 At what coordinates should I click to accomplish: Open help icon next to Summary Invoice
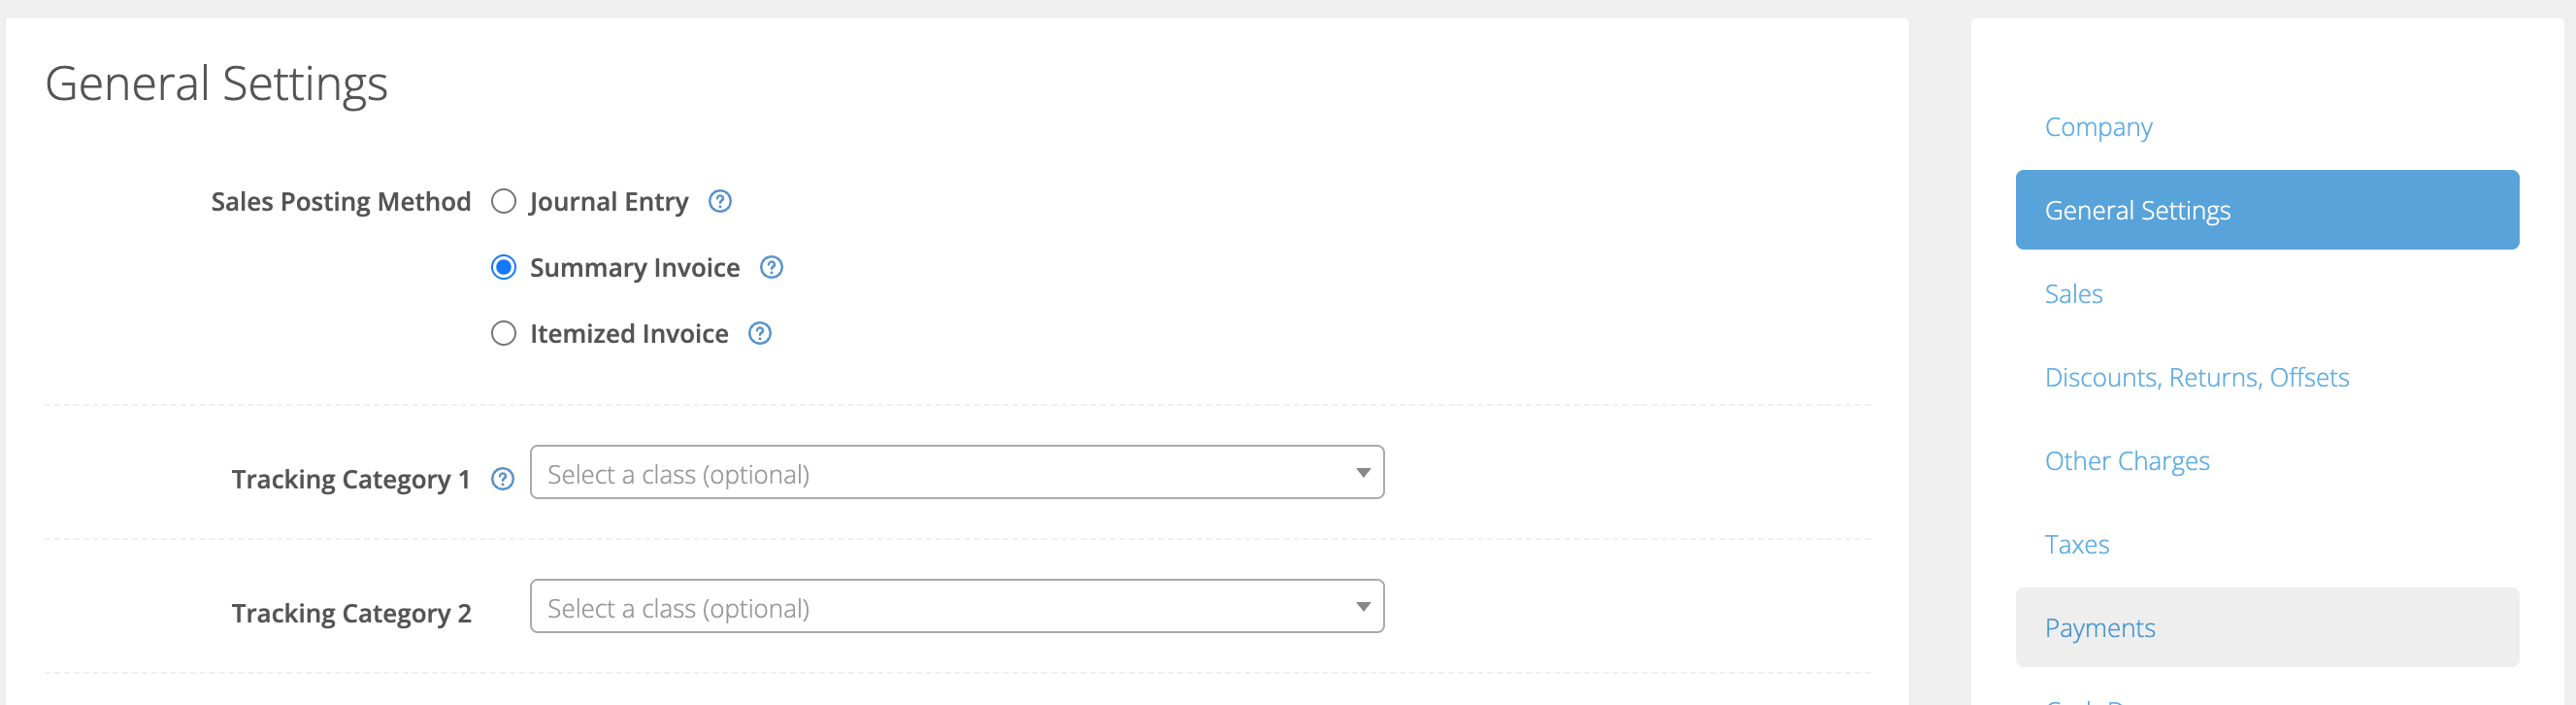point(771,267)
